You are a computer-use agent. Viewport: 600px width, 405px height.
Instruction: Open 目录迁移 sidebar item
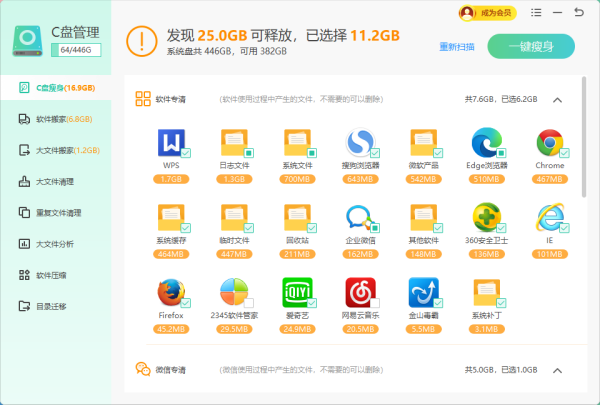point(56,306)
